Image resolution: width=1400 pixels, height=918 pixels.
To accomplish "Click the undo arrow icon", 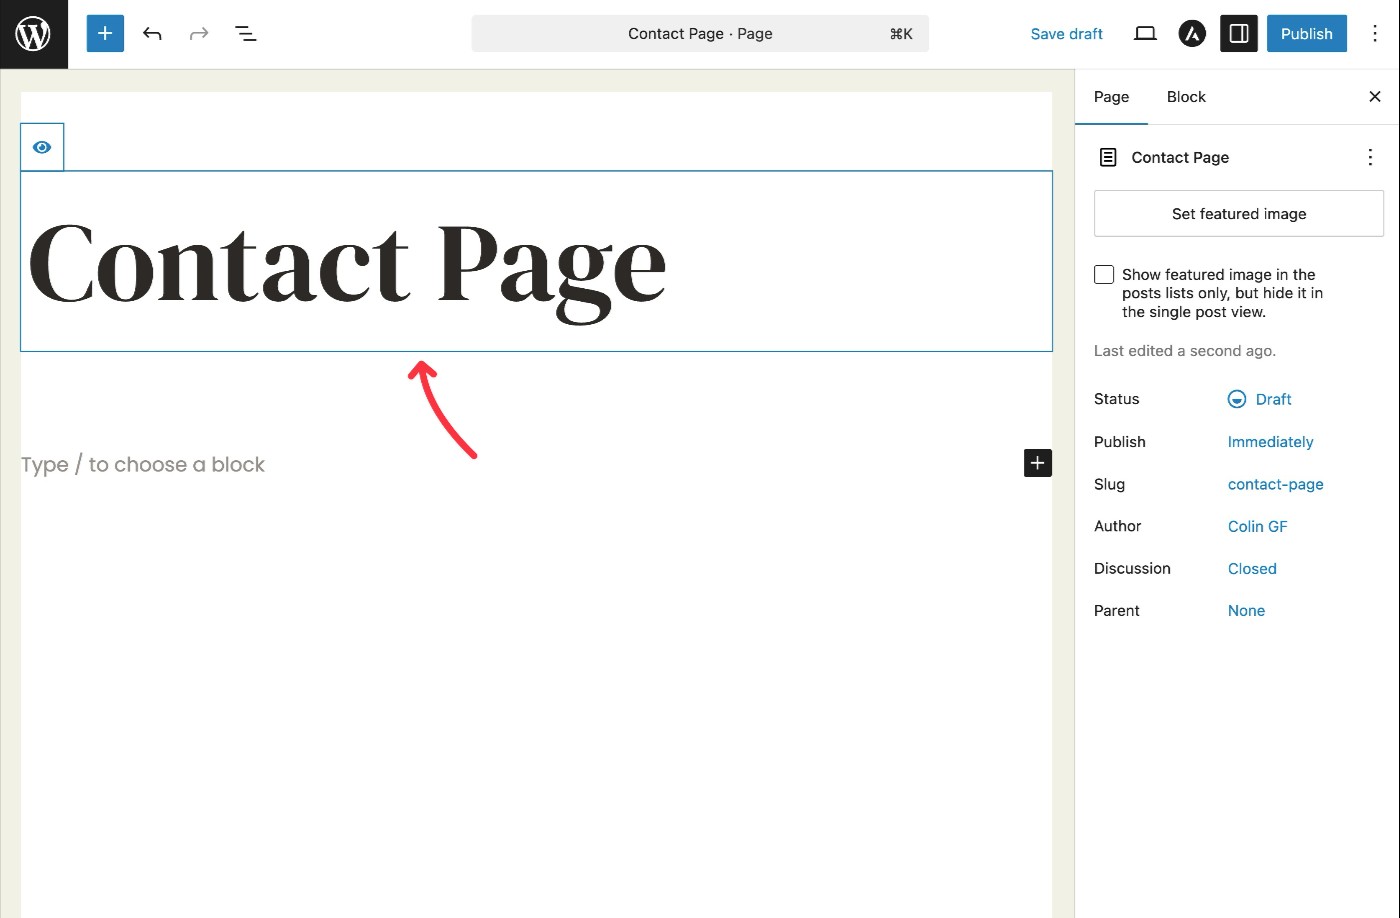I will pyautogui.click(x=152, y=34).
